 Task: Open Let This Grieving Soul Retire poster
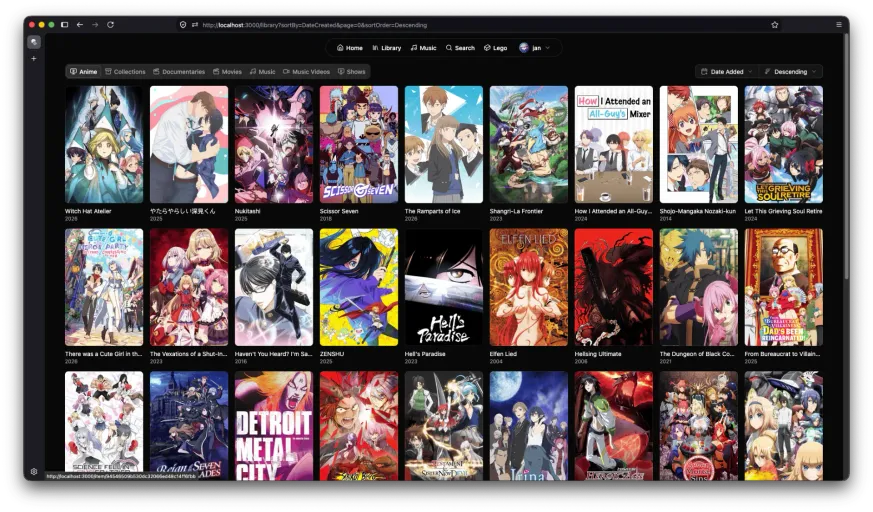coord(783,145)
